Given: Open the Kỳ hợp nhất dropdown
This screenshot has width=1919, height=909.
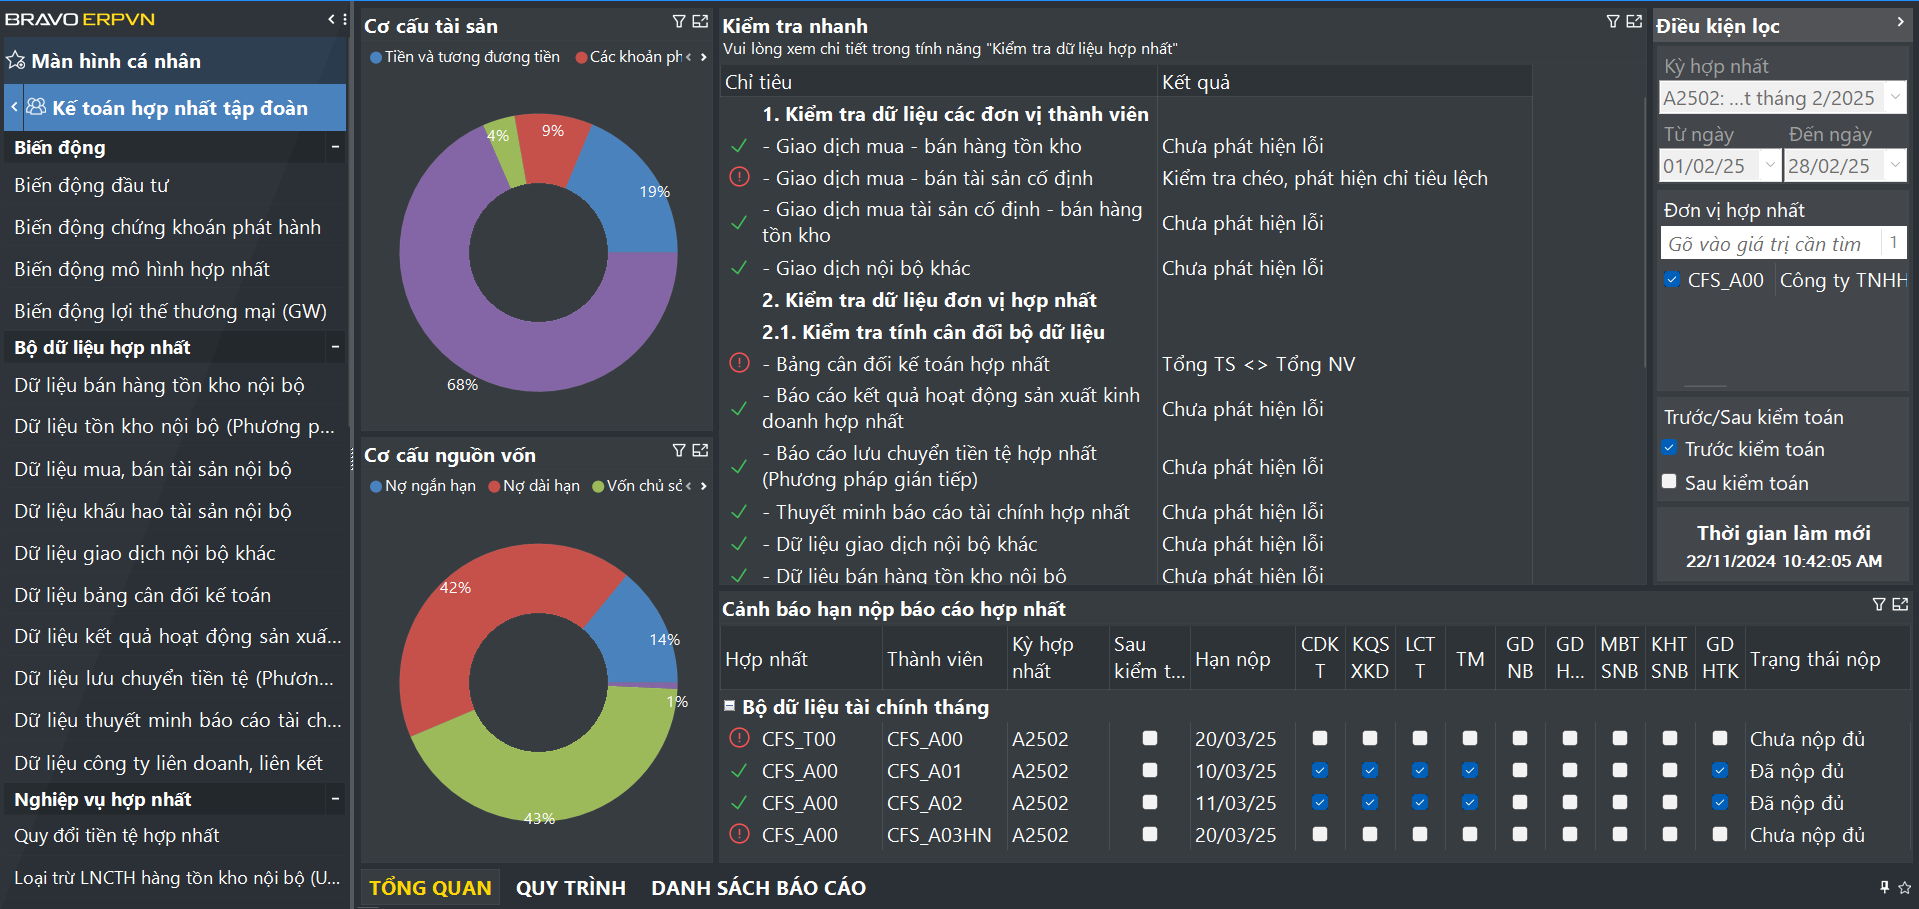Looking at the screenshot, I should [x=1894, y=98].
